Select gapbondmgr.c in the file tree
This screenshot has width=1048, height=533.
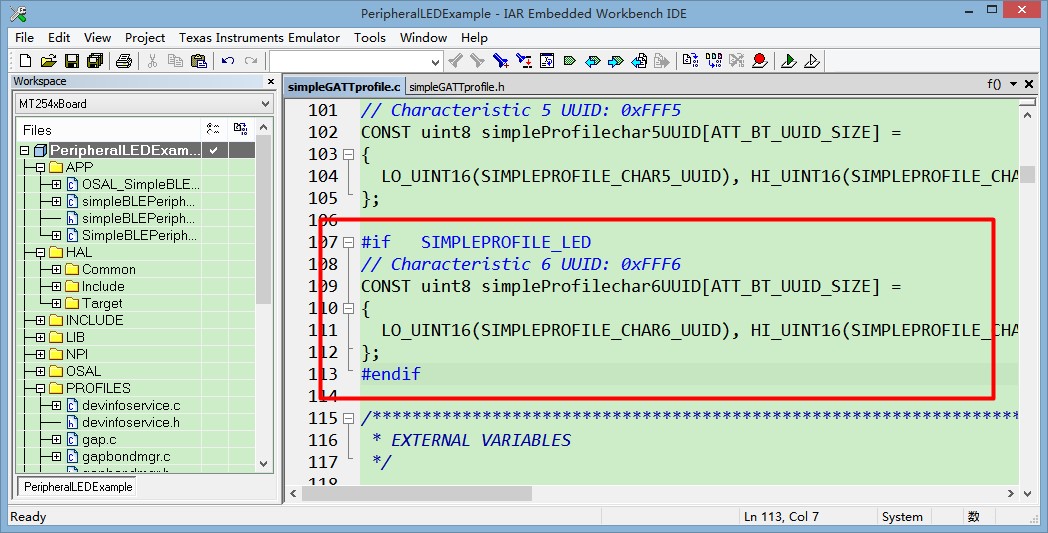pyautogui.click(x=126, y=457)
